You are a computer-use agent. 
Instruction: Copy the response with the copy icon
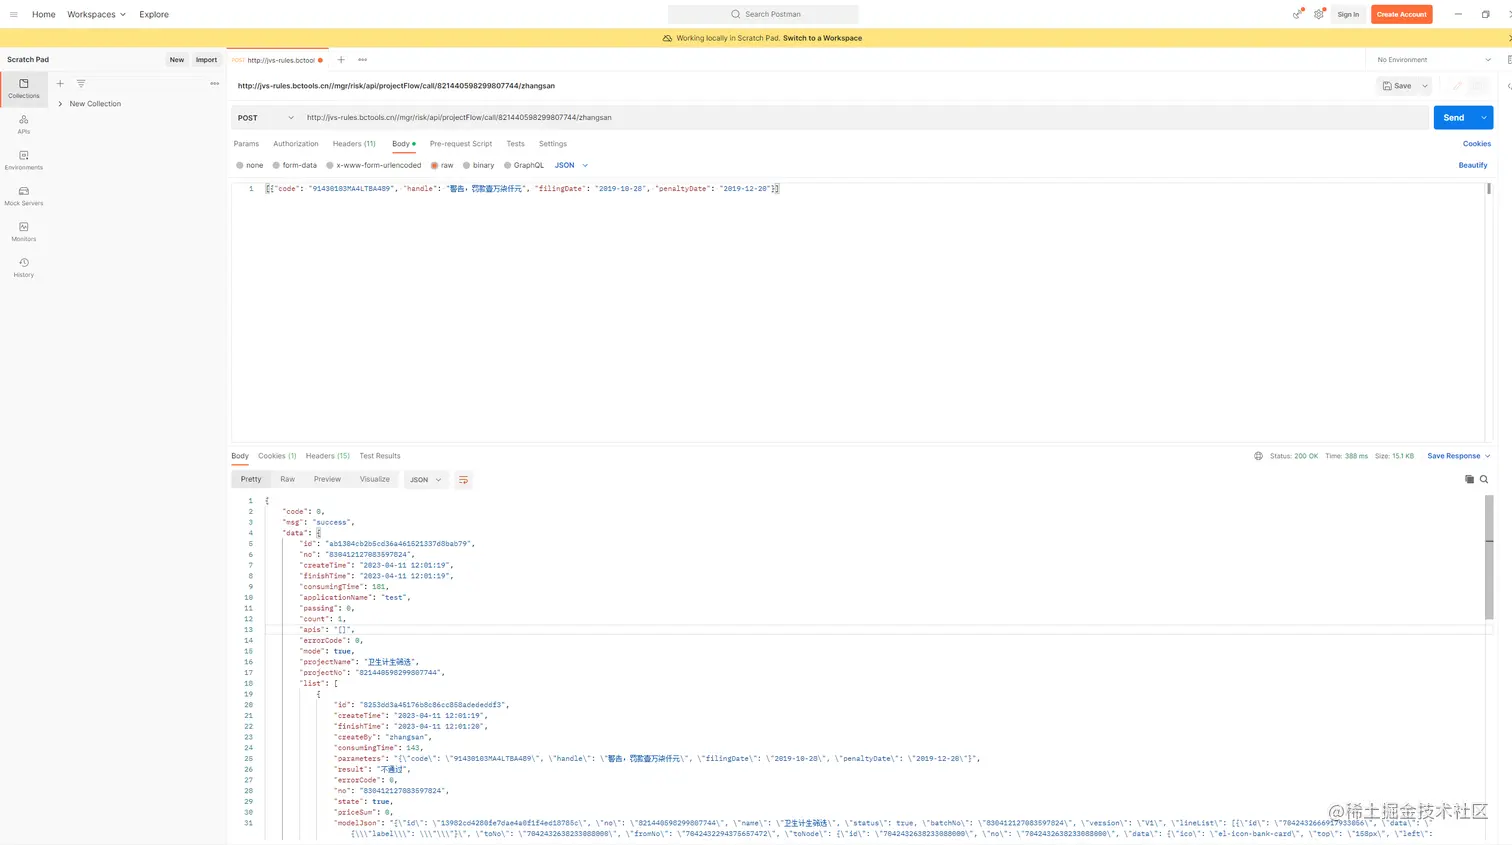1469,480
